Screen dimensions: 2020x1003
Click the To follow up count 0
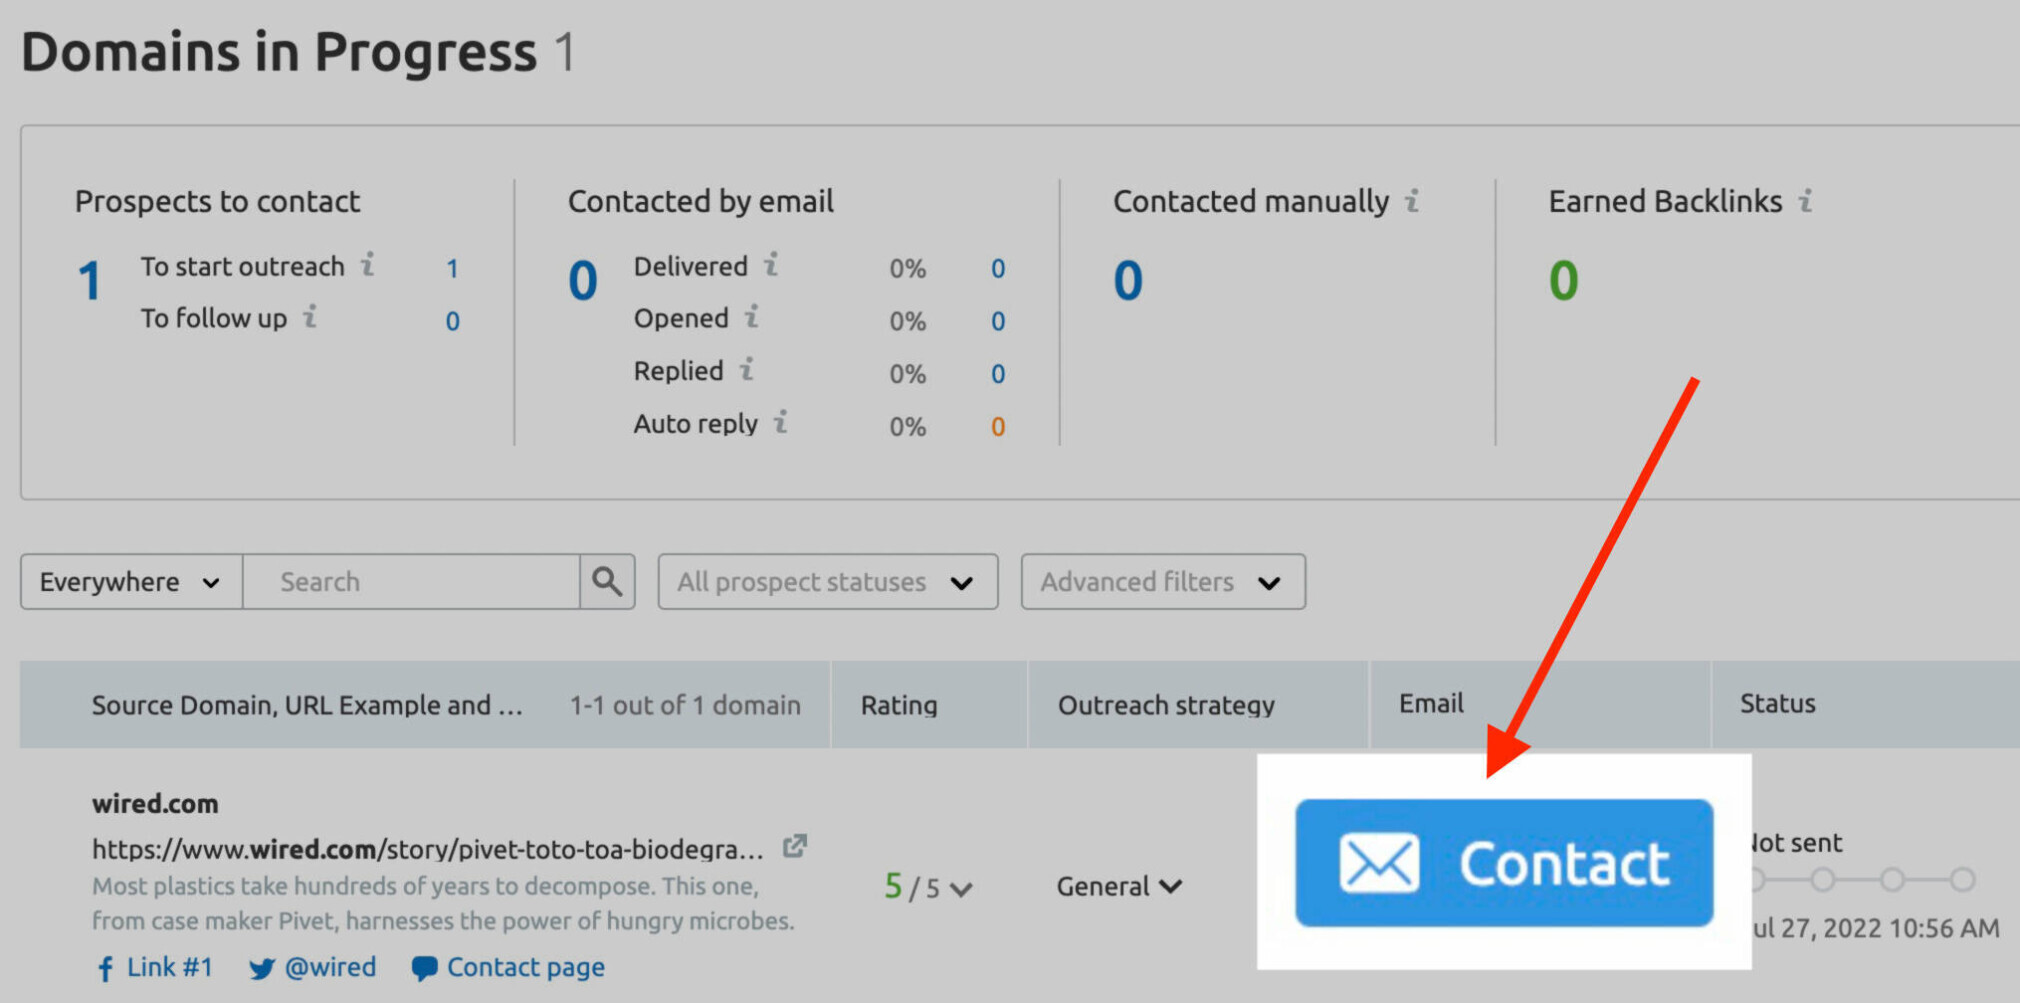452,321
